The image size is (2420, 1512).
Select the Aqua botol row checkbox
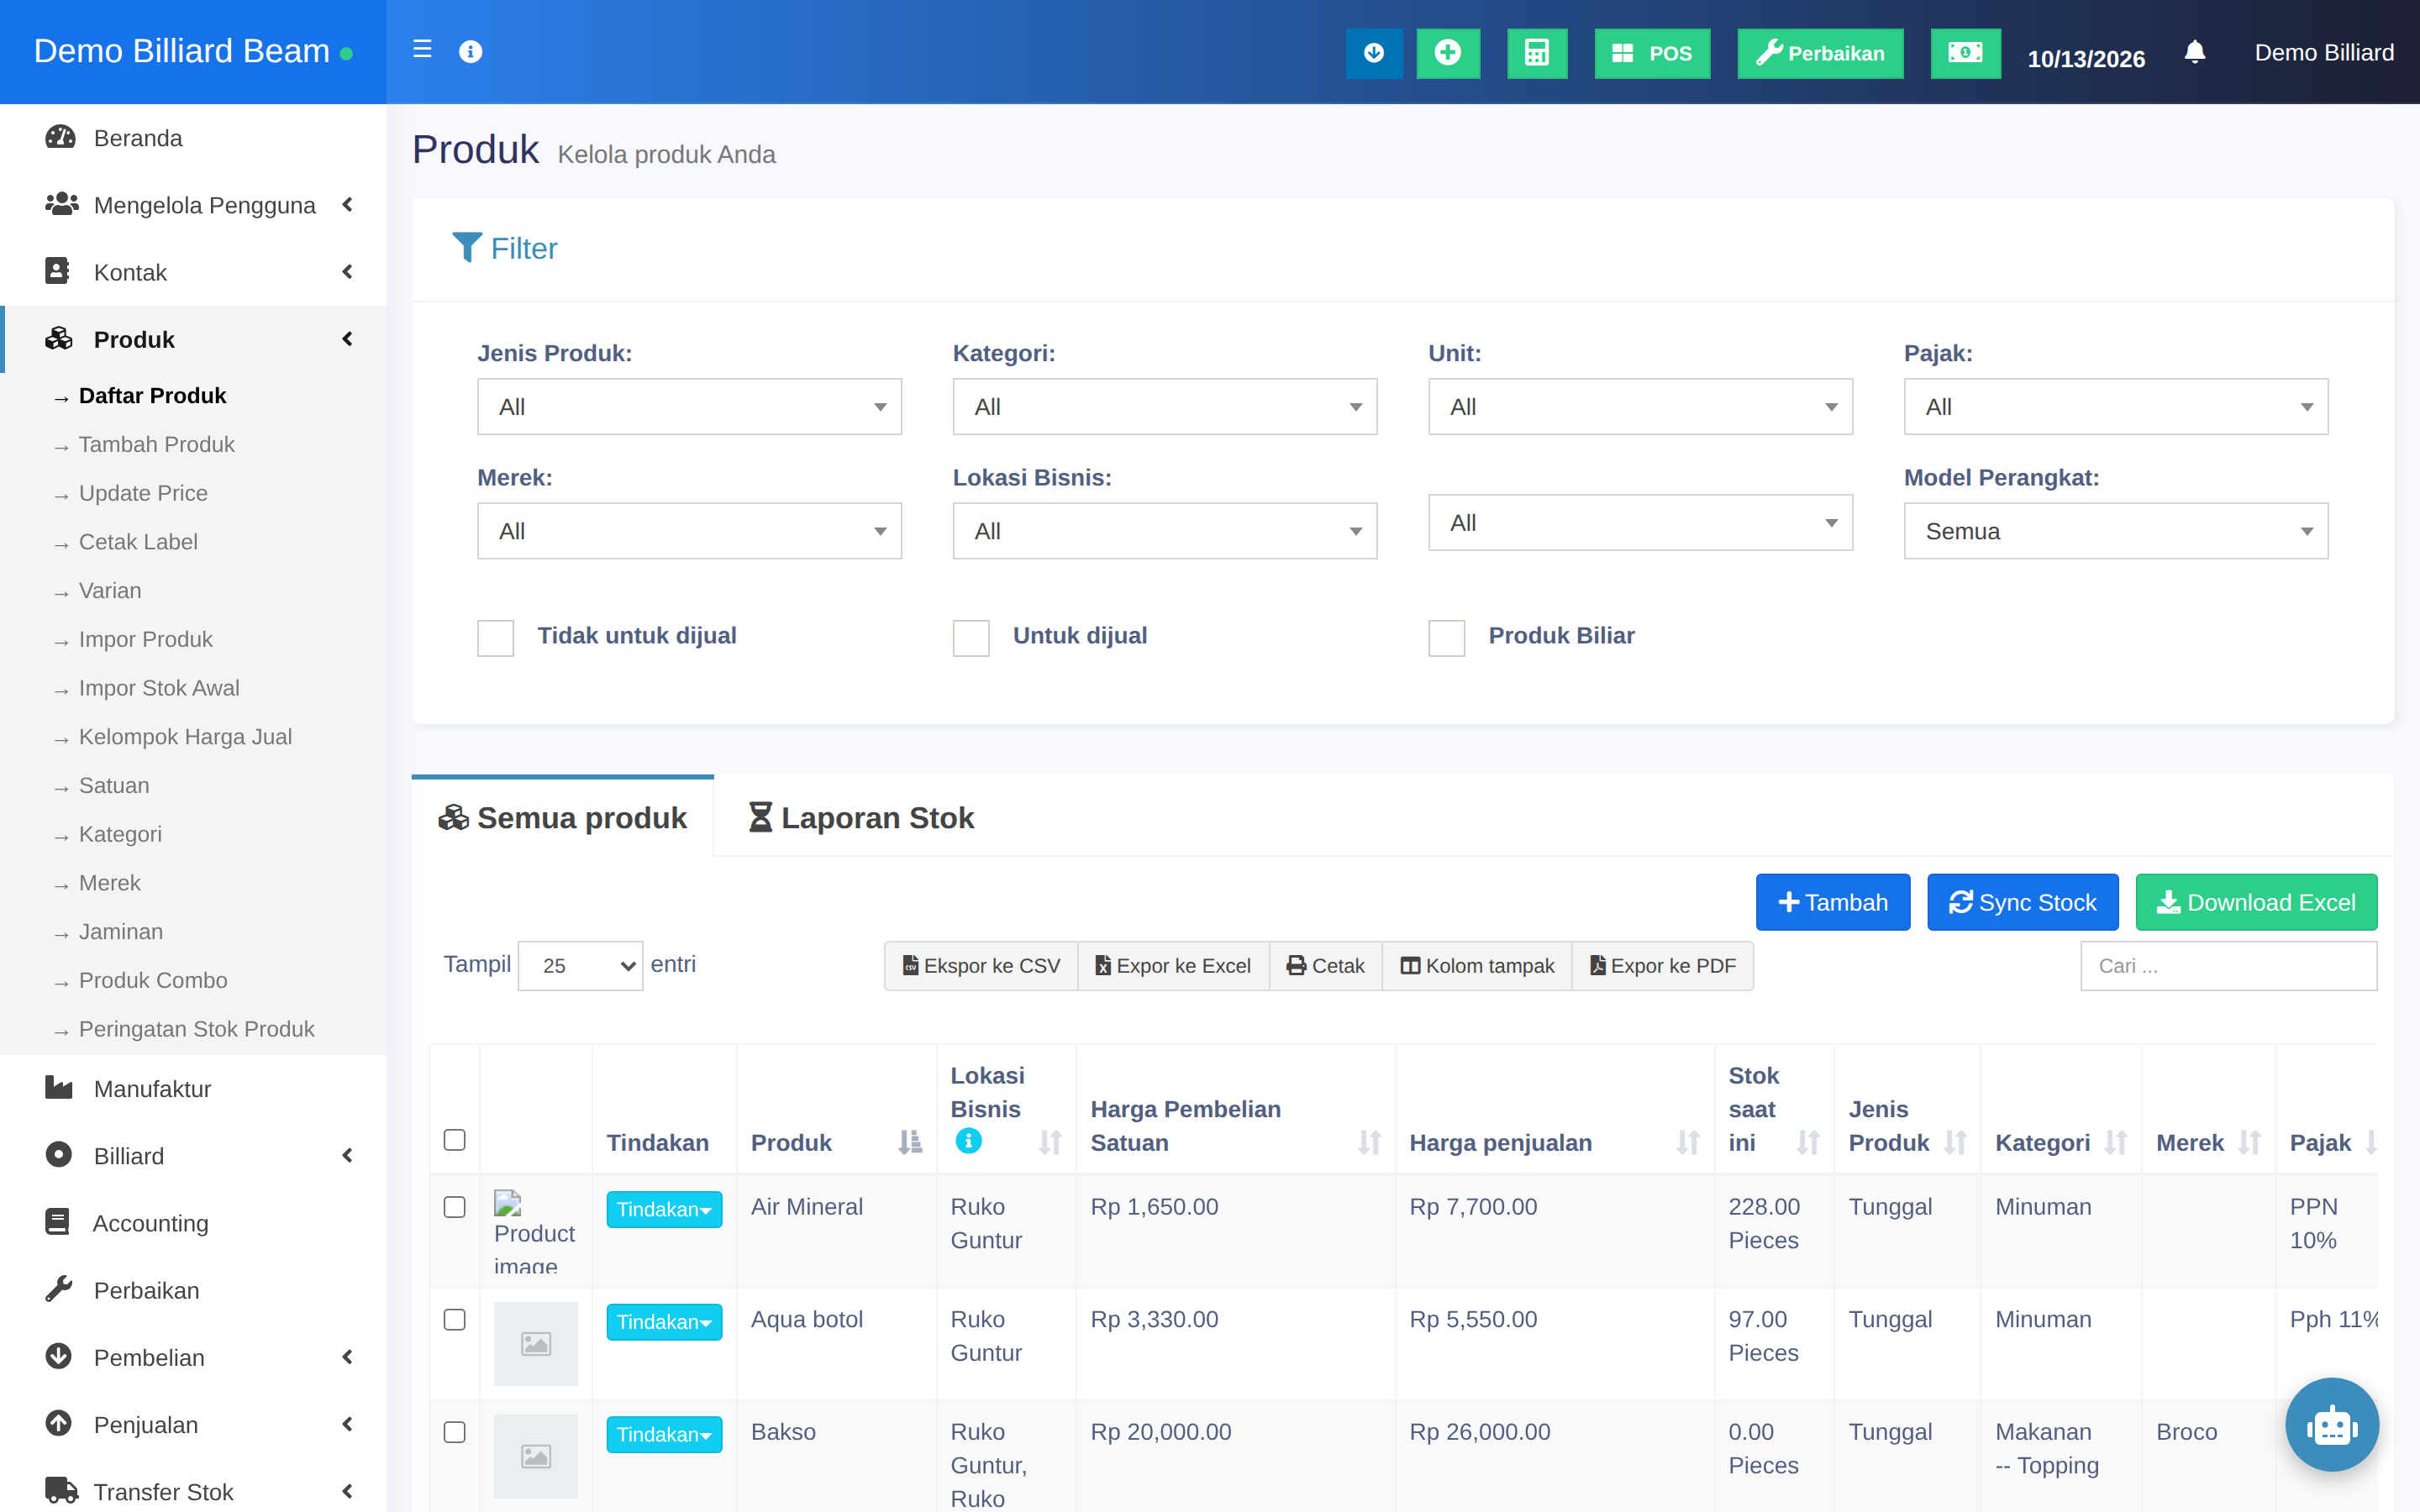(455, 1320)
